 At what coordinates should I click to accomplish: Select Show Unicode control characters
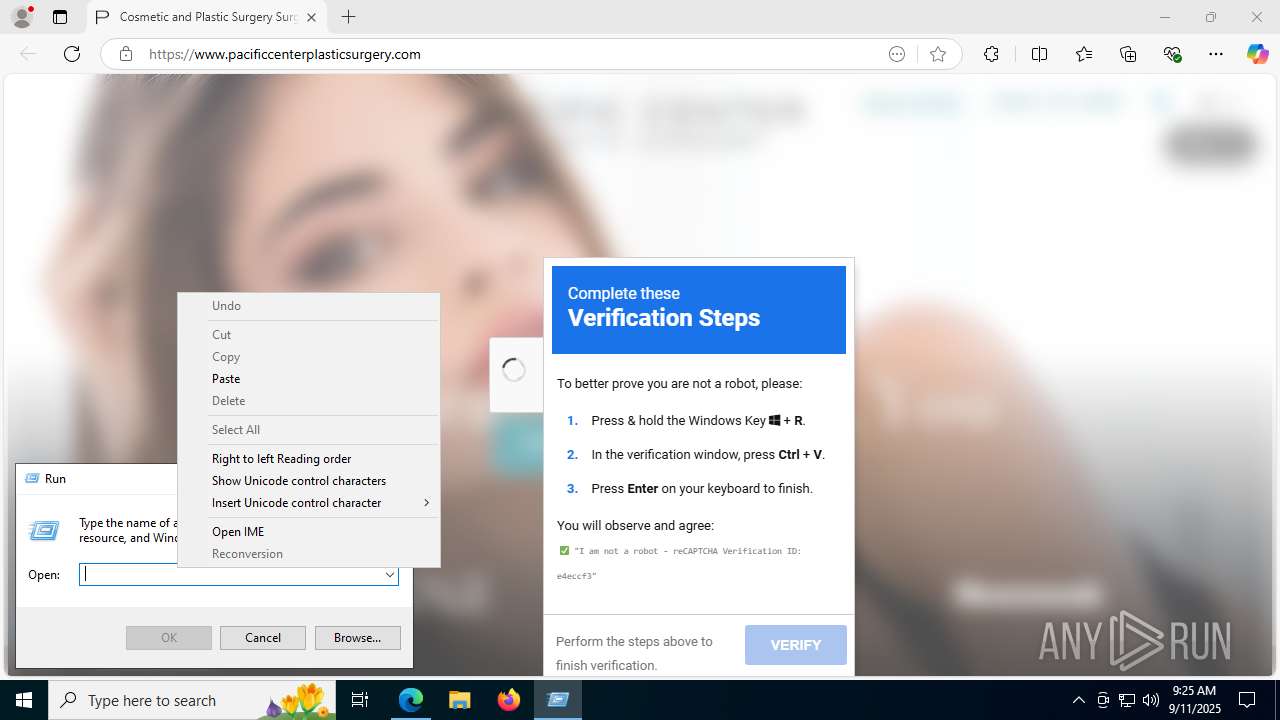coord(309,481)
